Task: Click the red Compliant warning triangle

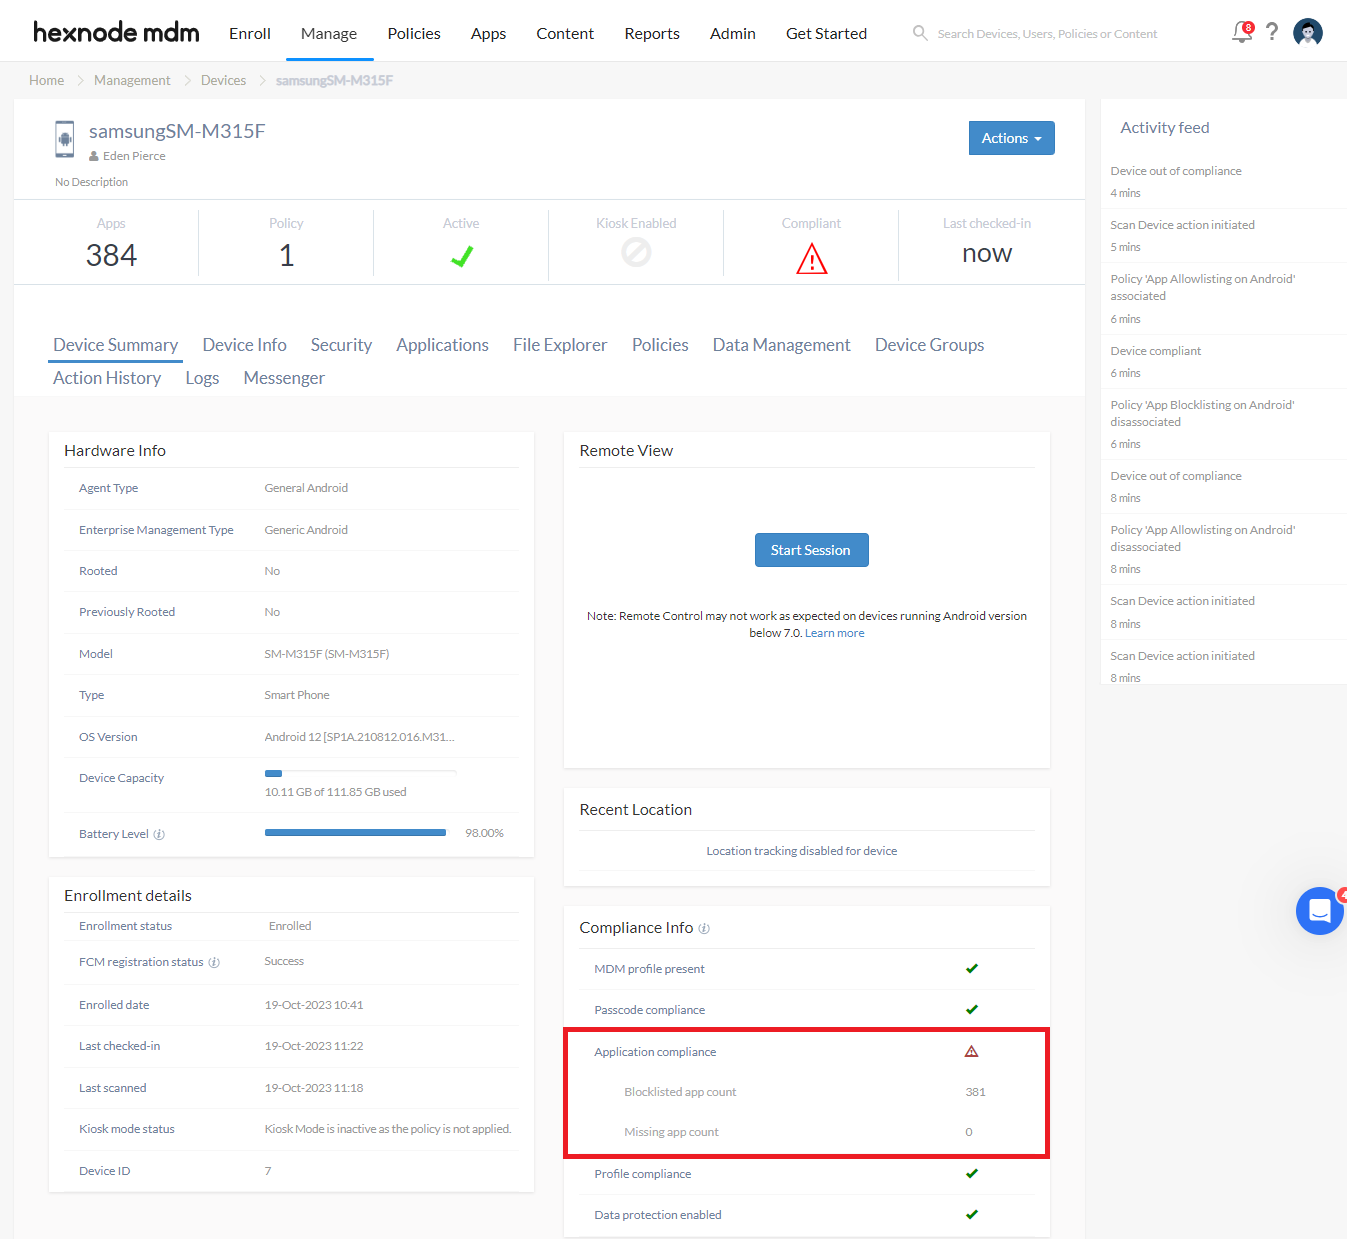Action: [x=812, y=259]
